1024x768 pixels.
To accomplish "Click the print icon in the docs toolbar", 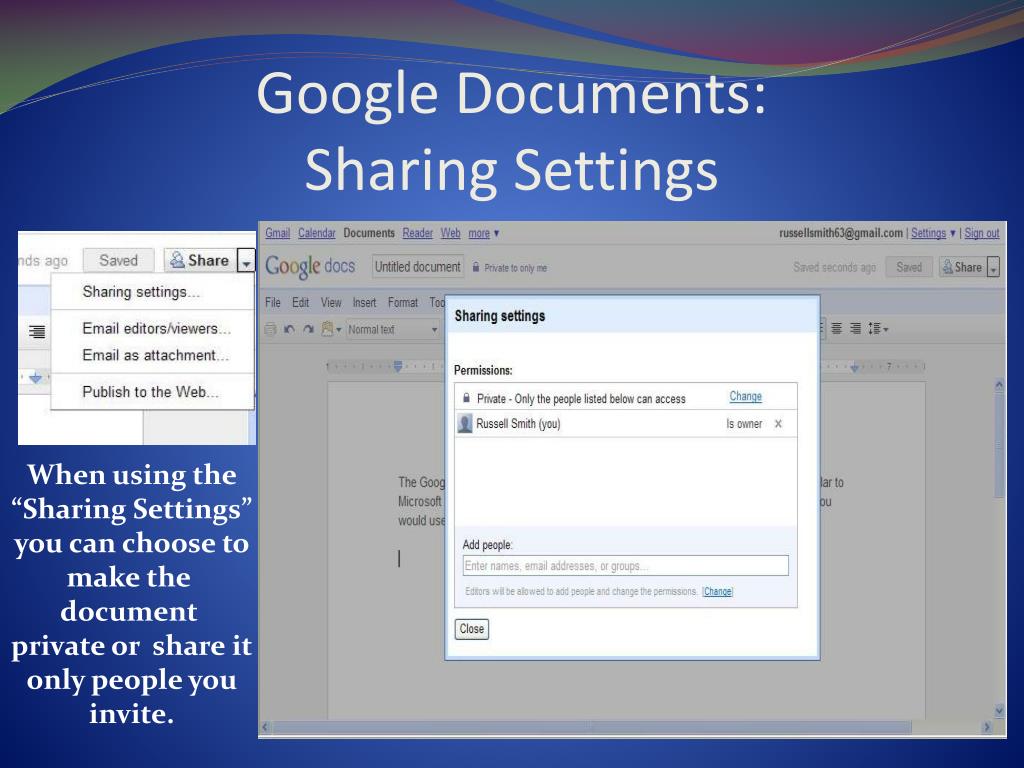I will (x=270, y=329).
